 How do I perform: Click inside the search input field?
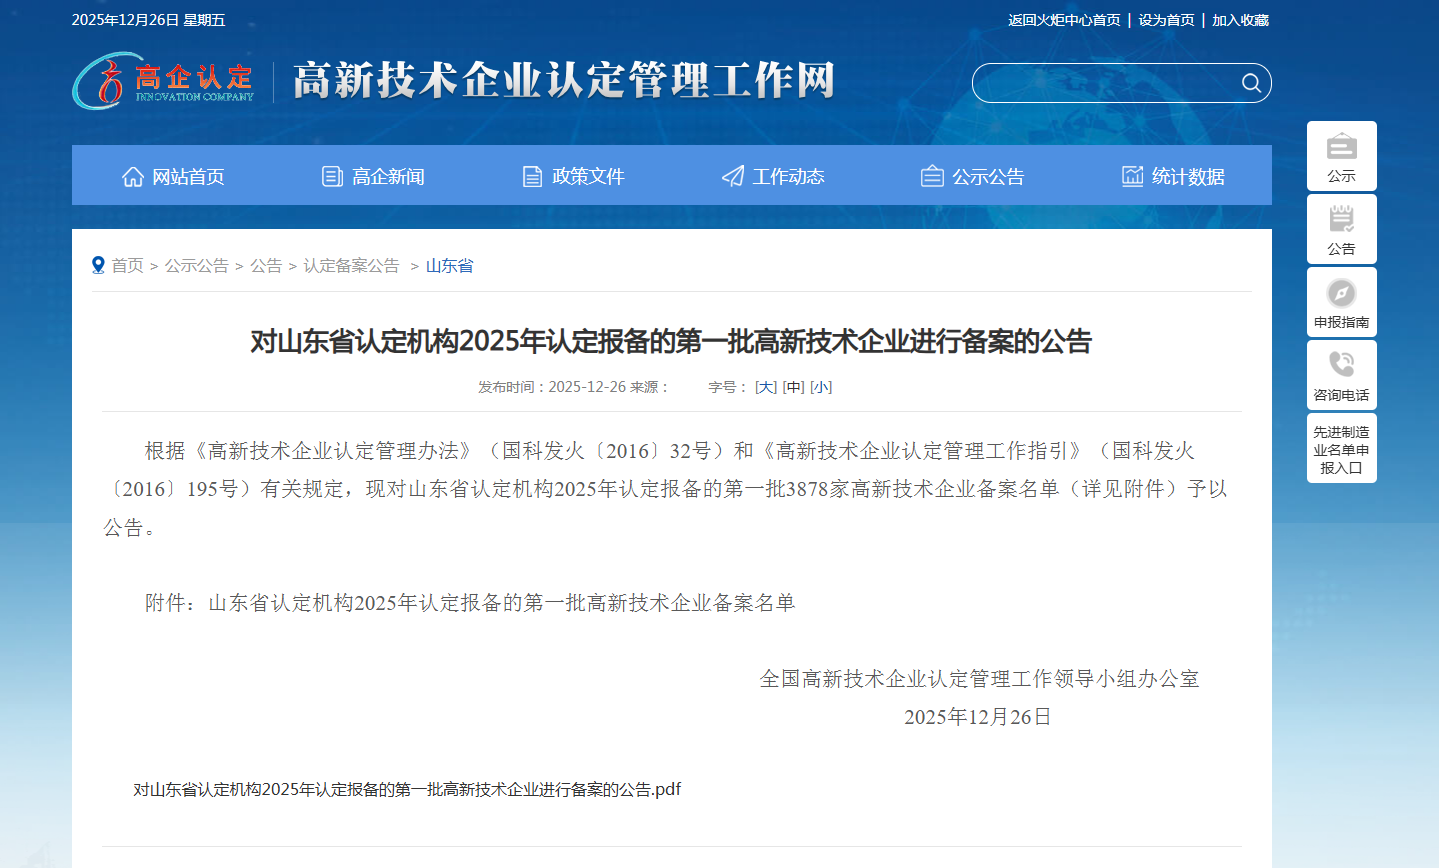pyautogui.click(x=1100, y=83)
